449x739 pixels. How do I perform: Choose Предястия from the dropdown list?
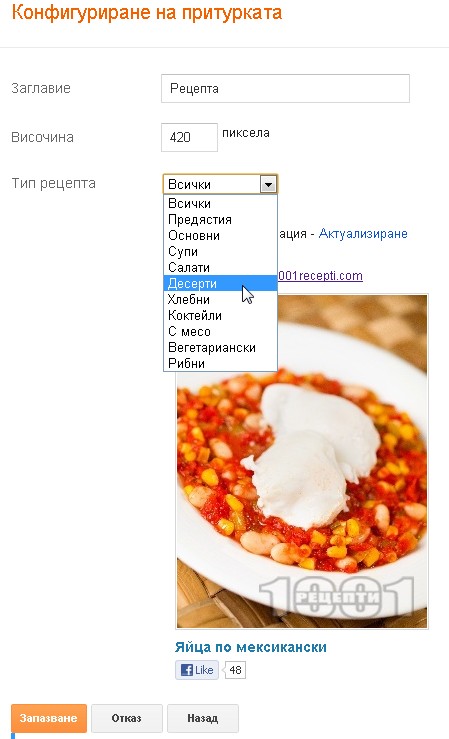coord(220,220)
